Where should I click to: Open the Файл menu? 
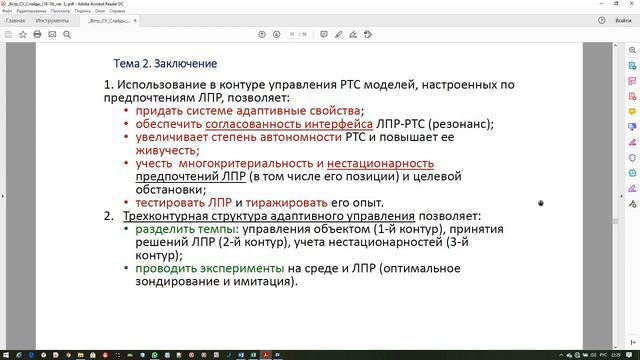pos(7,11)
